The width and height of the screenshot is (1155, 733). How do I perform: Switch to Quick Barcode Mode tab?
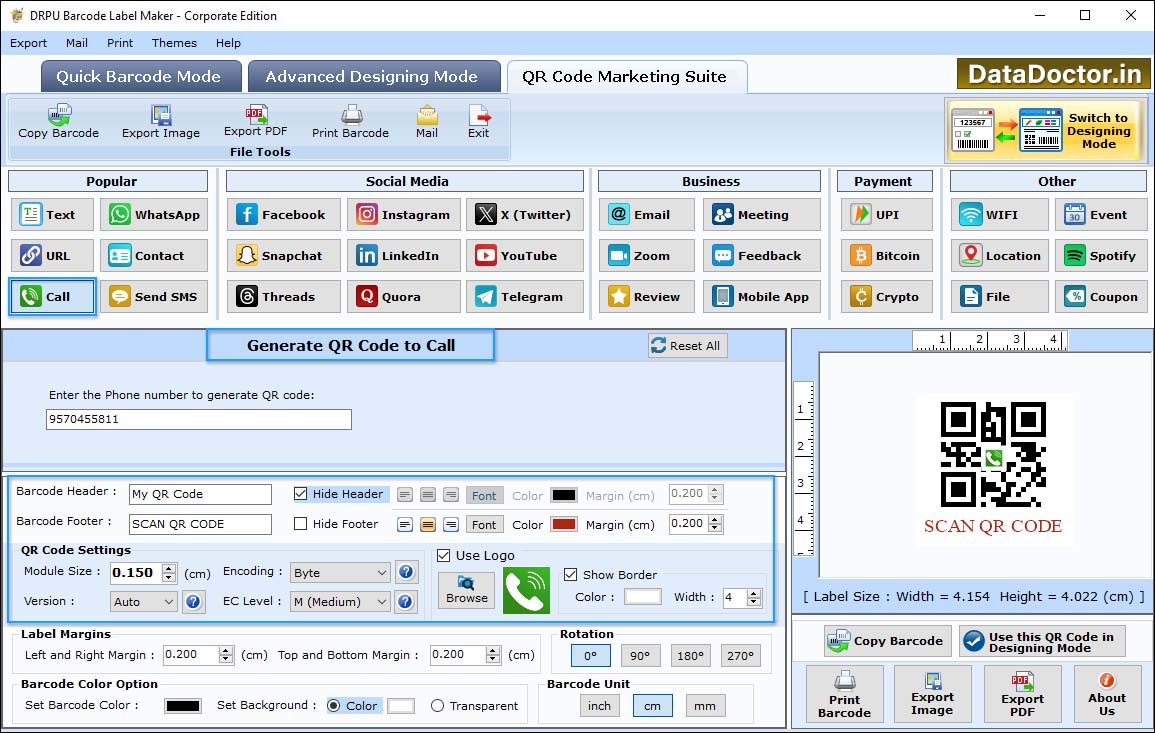tap(140, 77)
